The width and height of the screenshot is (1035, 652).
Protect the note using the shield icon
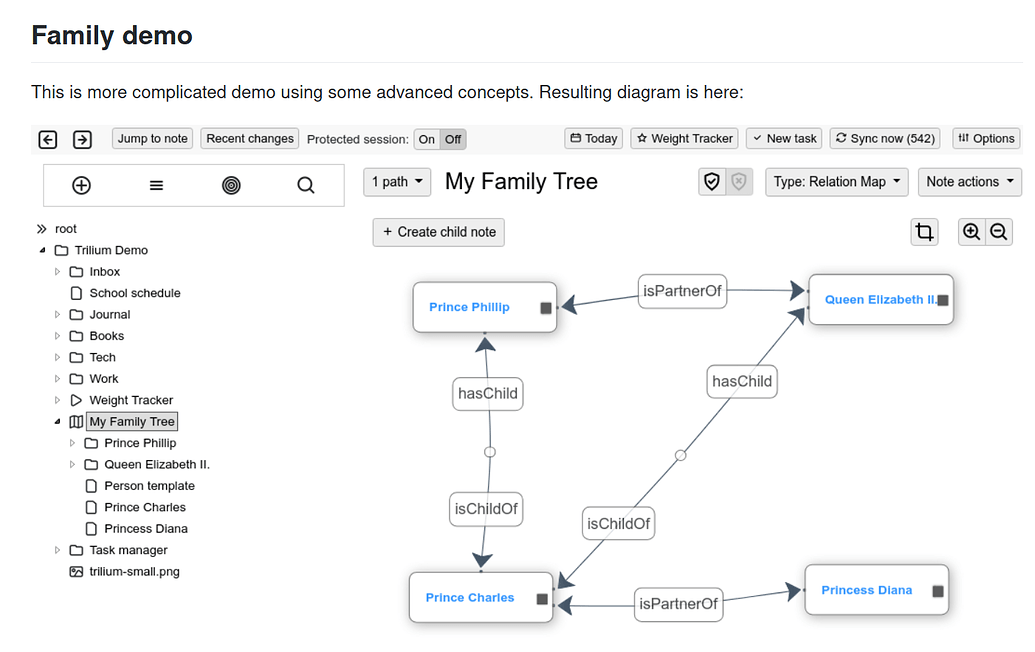tap(711, 182)
